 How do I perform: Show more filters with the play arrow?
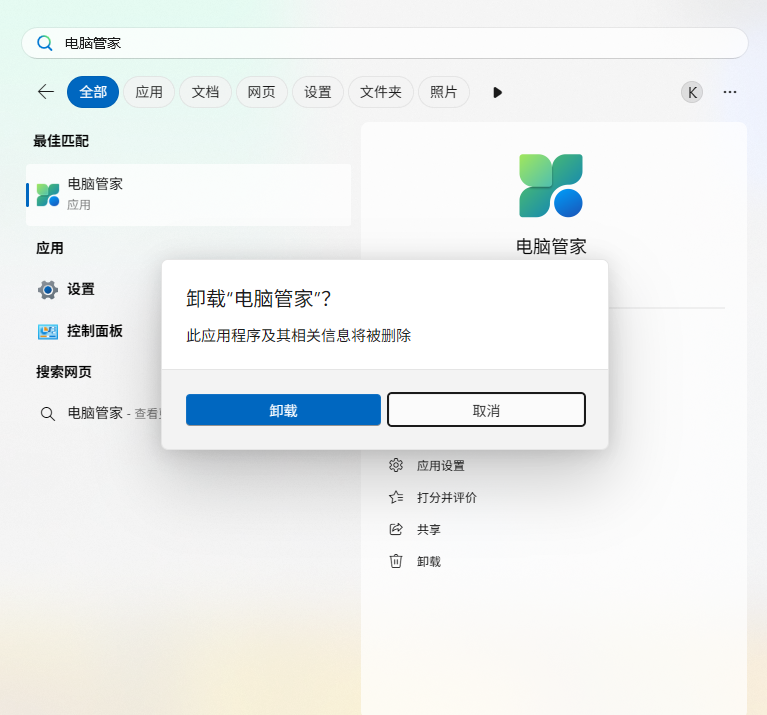click(497, 92)
